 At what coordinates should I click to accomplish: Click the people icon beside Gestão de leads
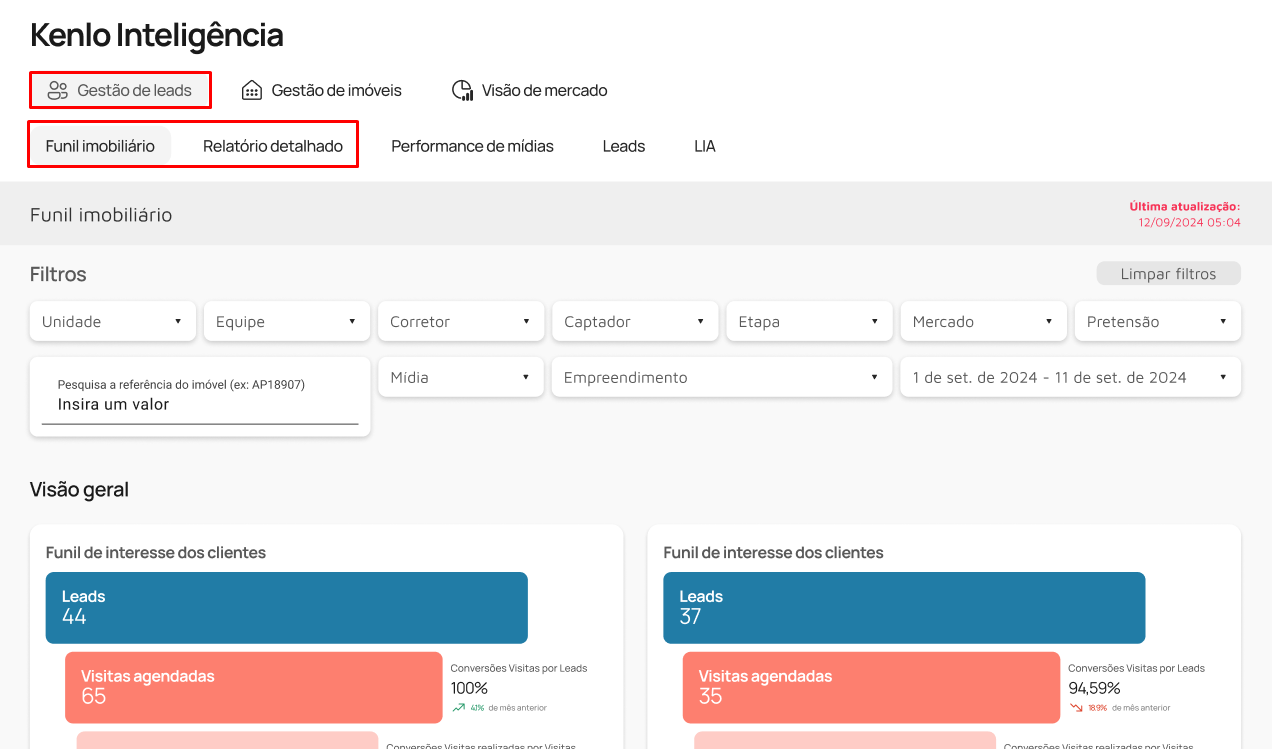coord(58,90)
